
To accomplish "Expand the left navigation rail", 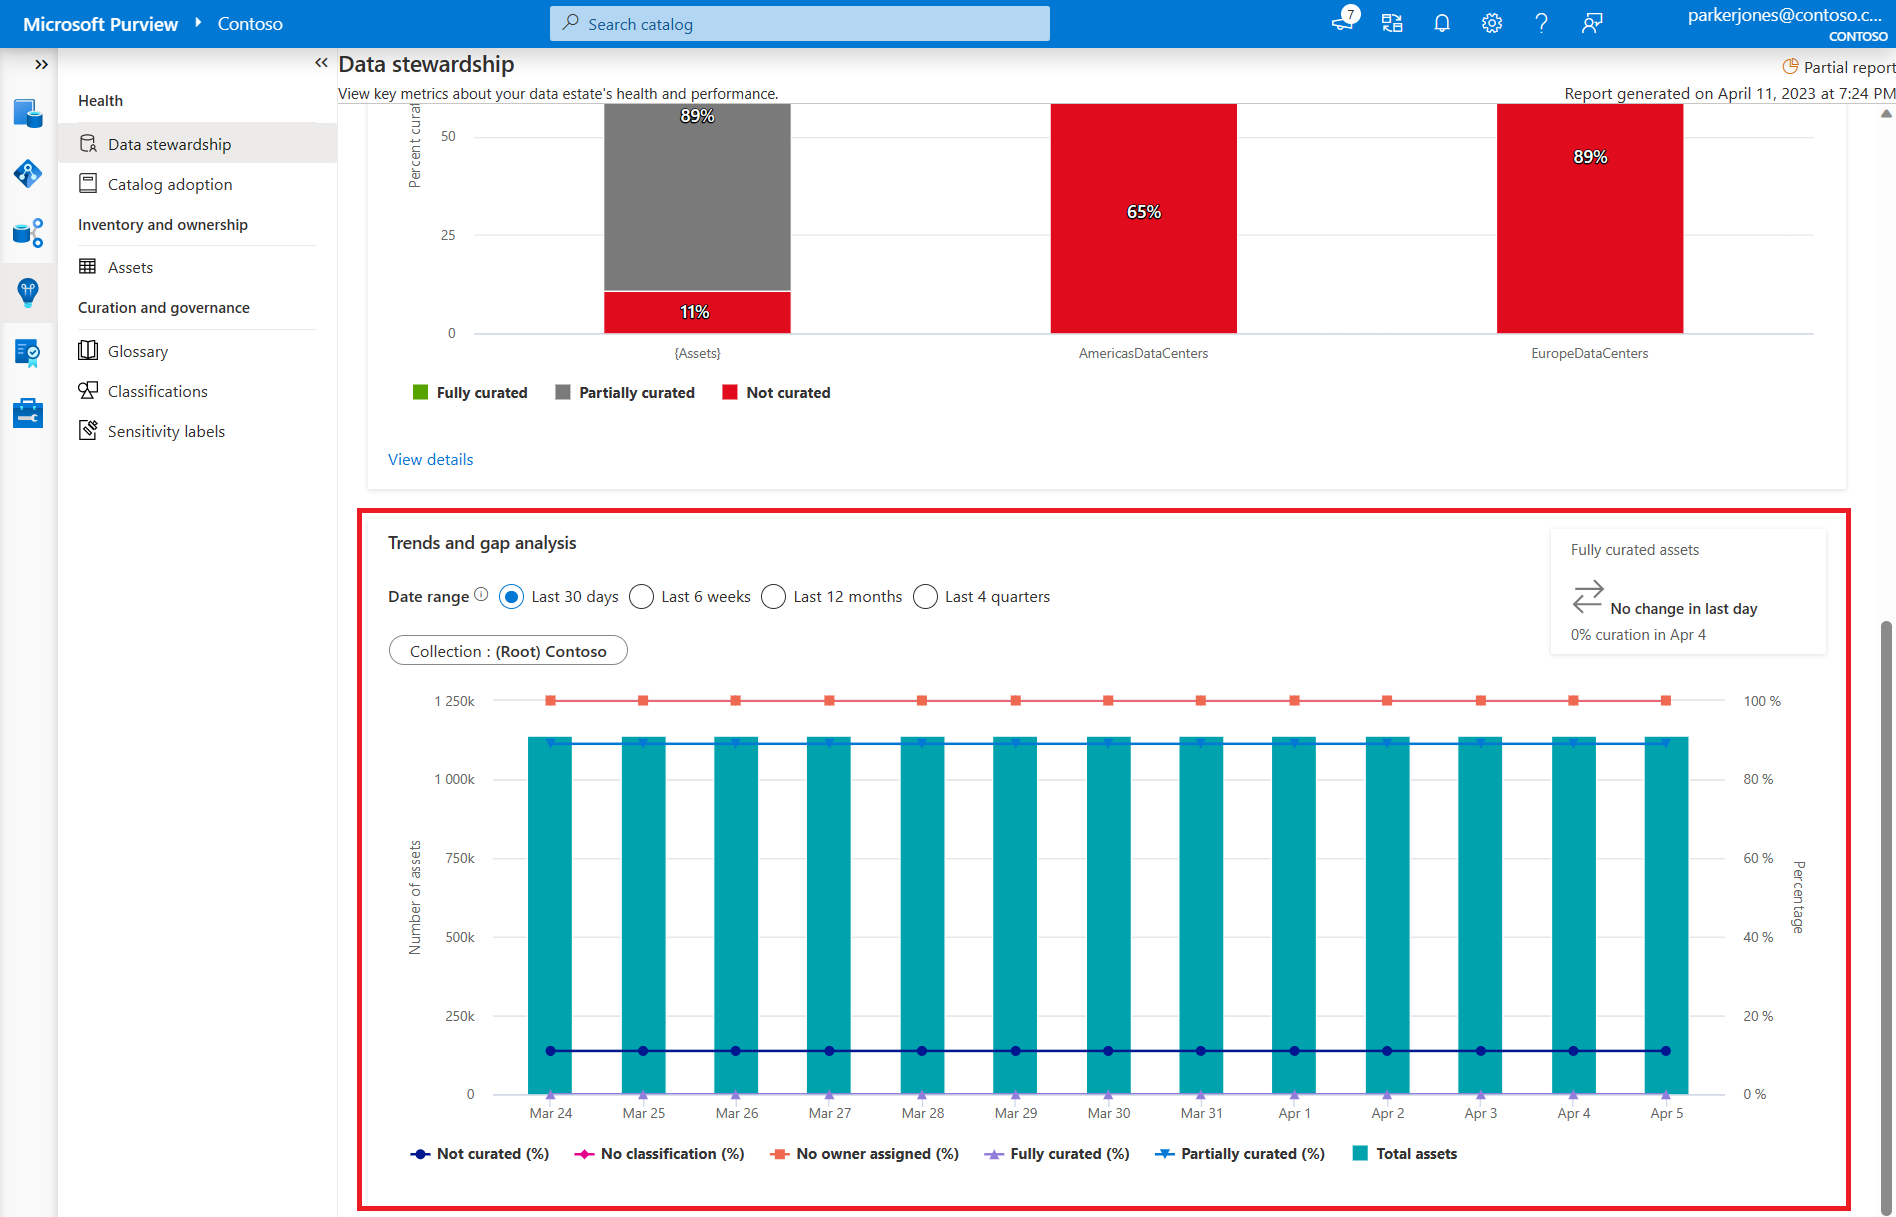I will (41, 64).
